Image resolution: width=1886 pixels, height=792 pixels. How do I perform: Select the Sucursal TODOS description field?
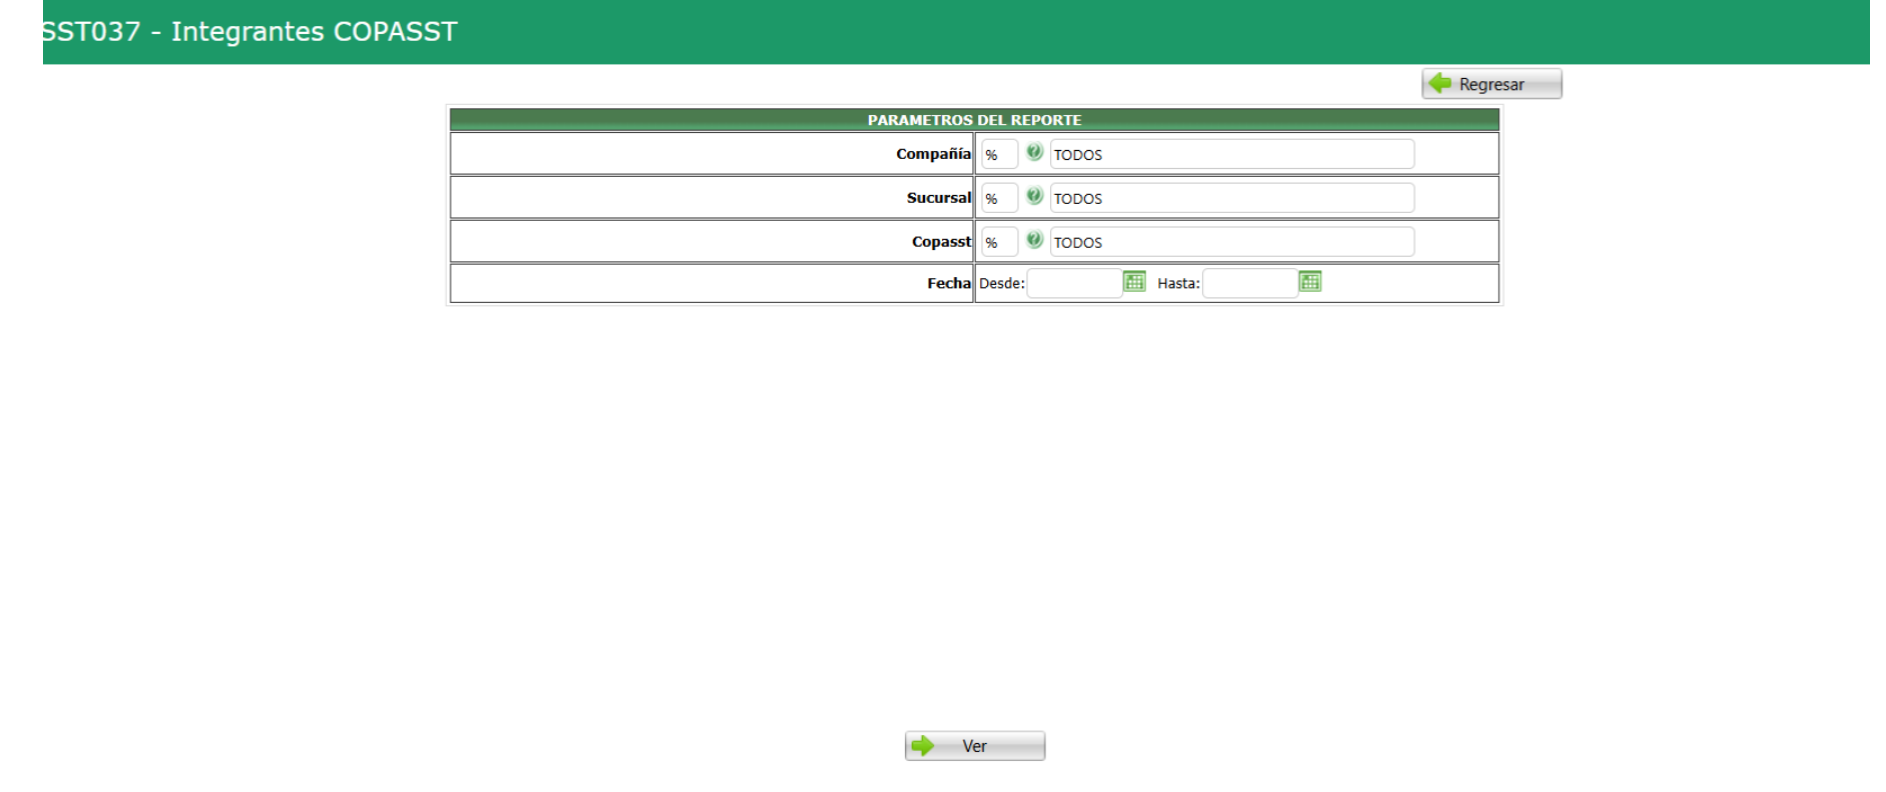[x=1232, y=198]
